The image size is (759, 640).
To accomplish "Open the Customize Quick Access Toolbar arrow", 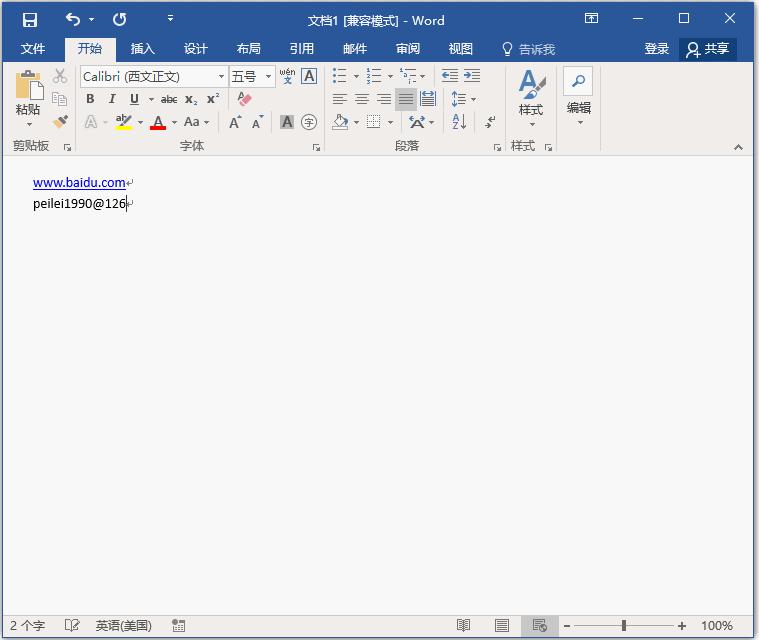I will [x=170, y=19].
